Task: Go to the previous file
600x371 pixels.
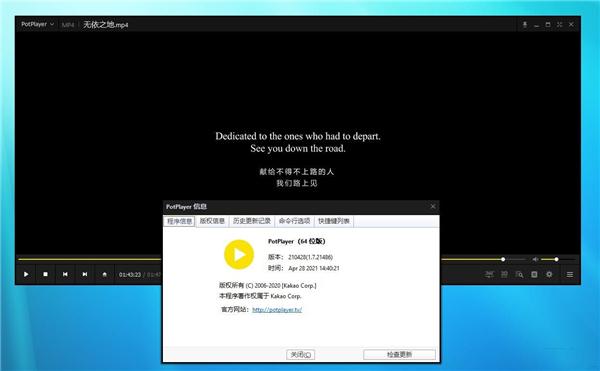Action: click(x=65, y=274)
